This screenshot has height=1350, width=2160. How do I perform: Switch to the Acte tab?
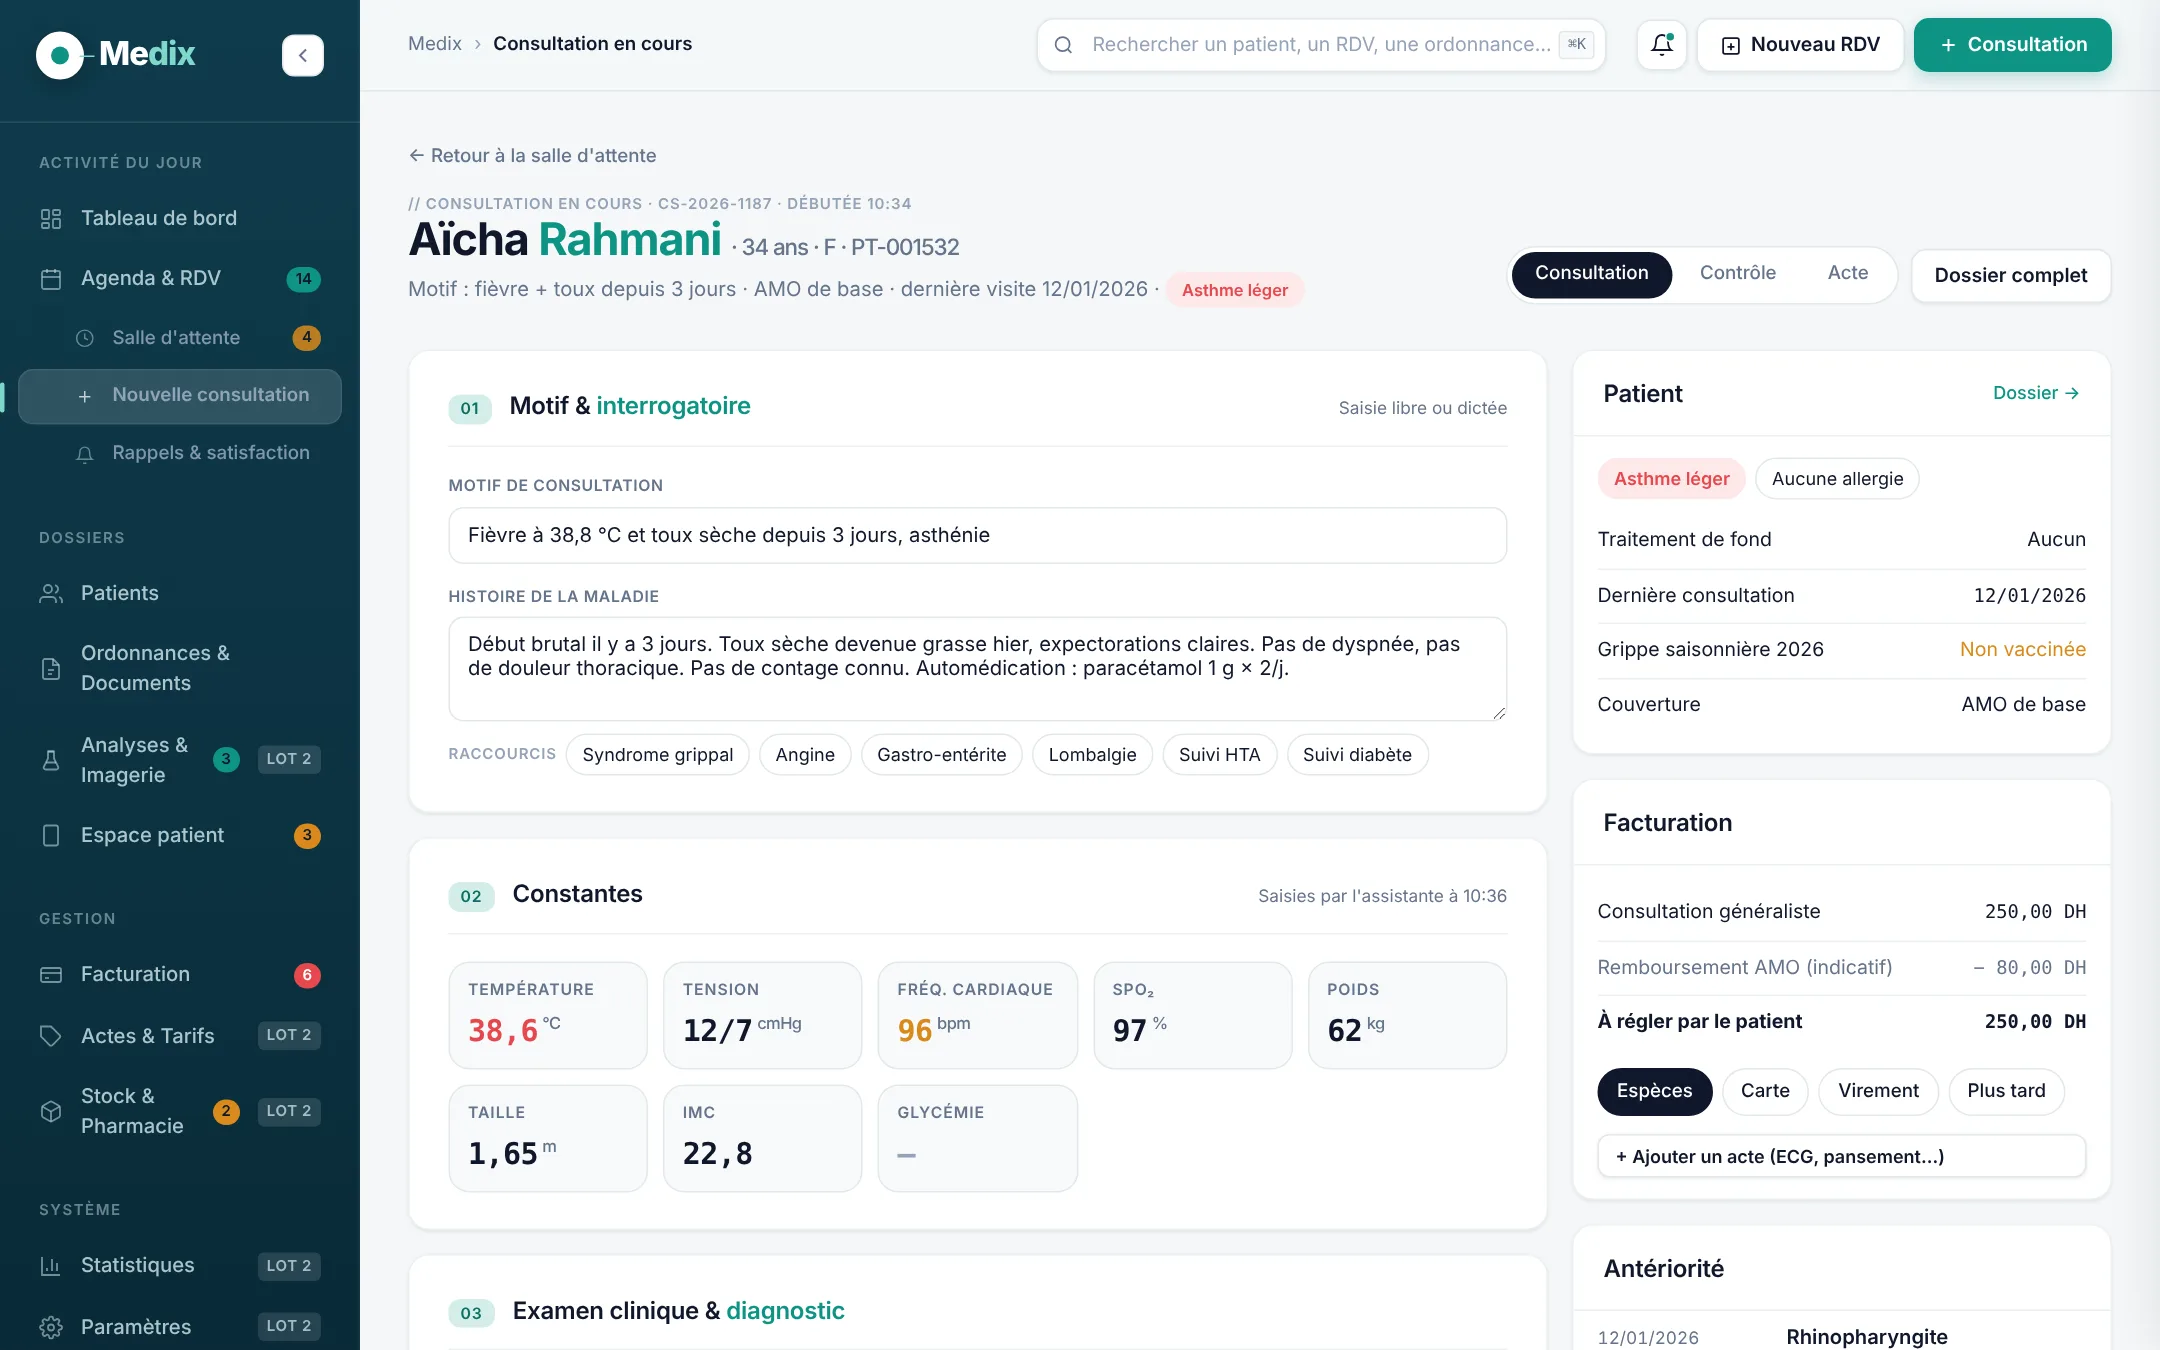[x=1848, y=274]
